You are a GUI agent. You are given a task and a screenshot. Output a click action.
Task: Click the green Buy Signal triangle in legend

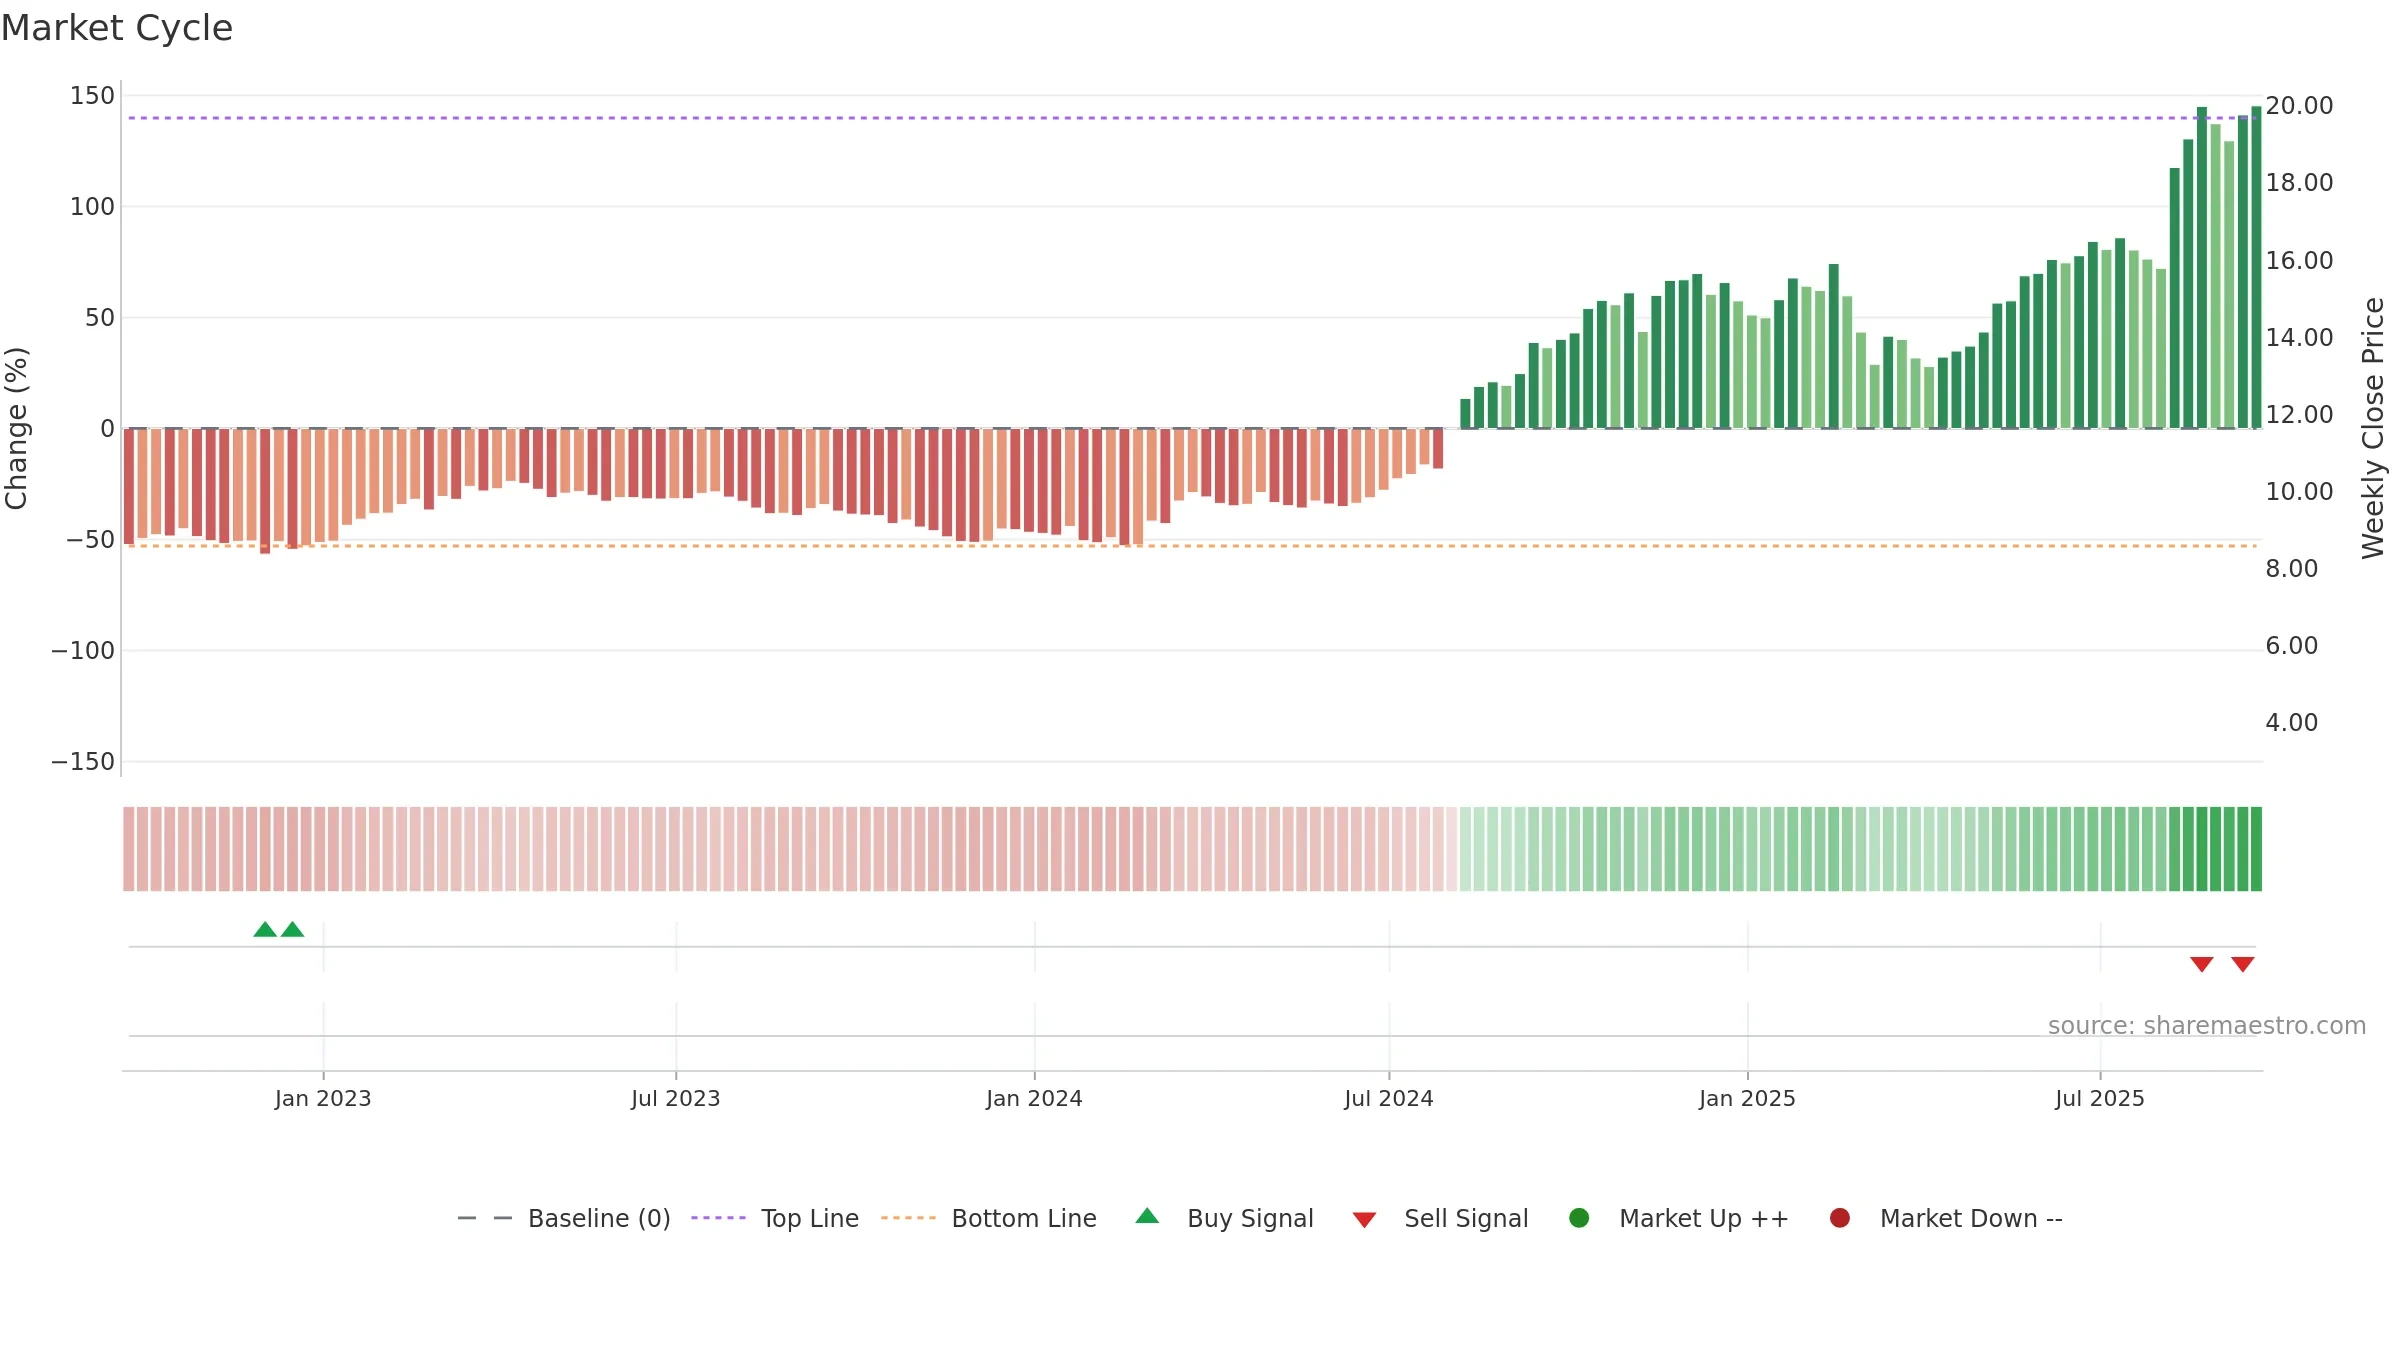(1148, 1216)
